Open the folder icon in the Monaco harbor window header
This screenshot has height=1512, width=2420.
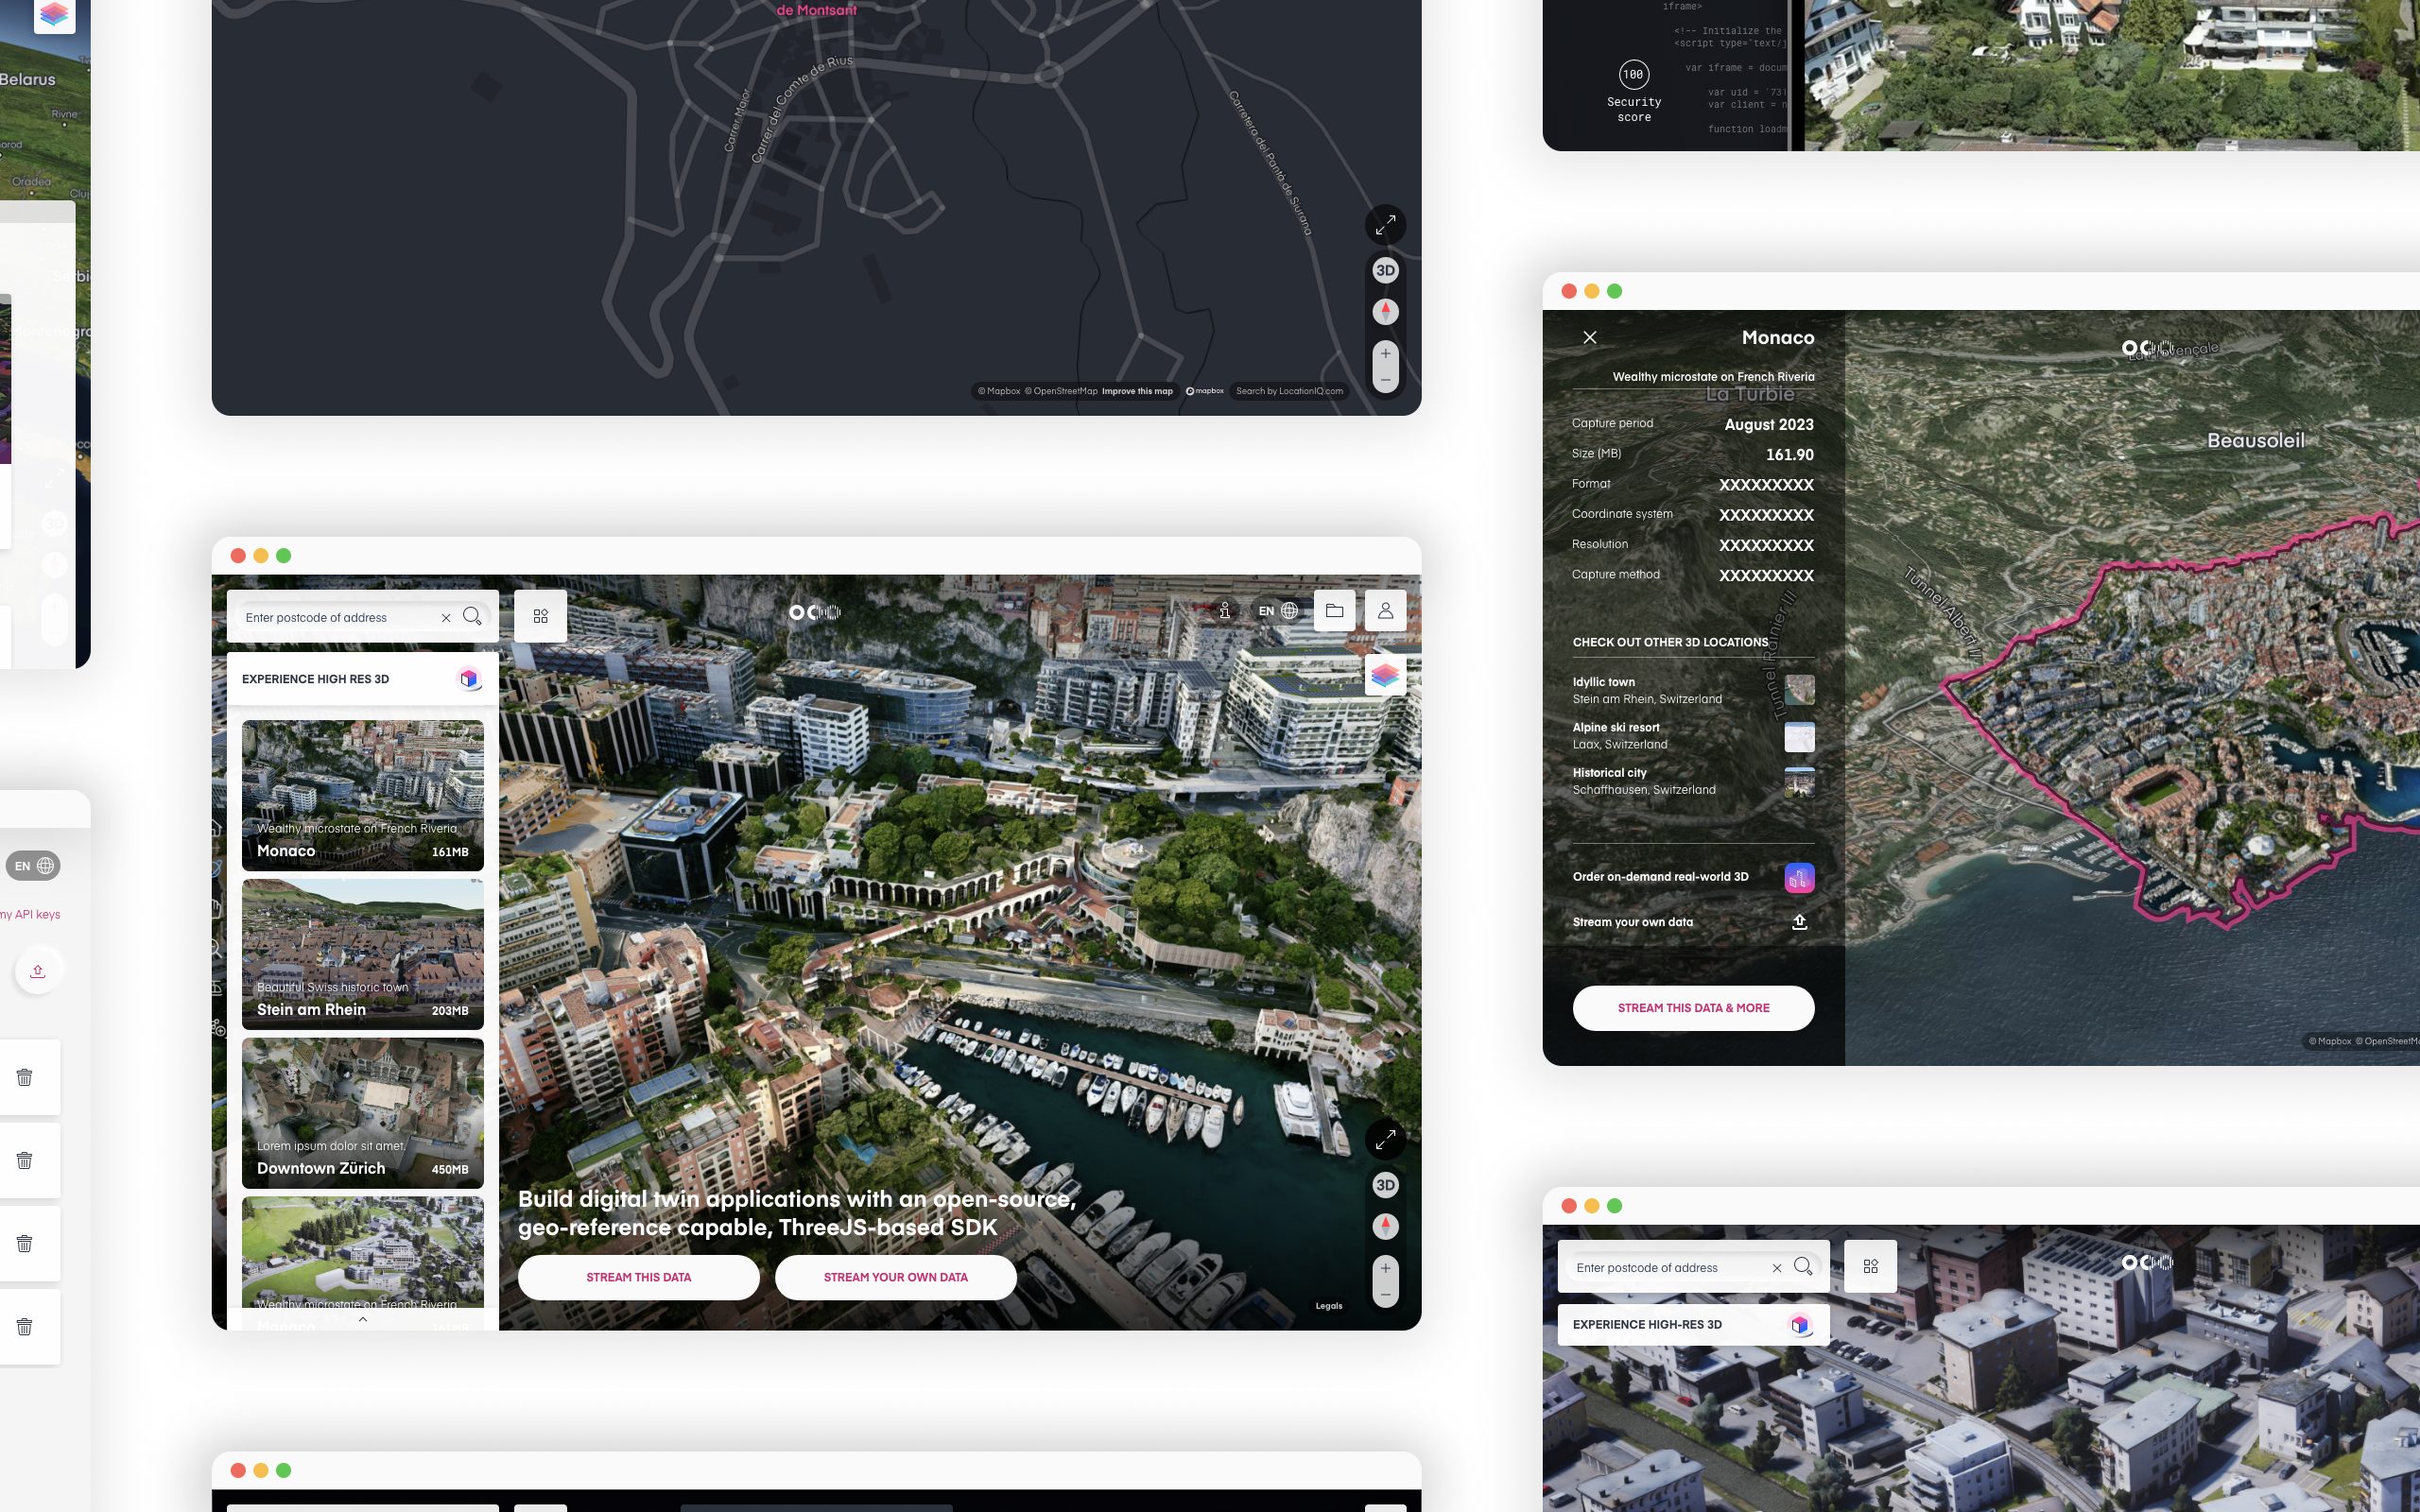click(x=1334, y=610)
